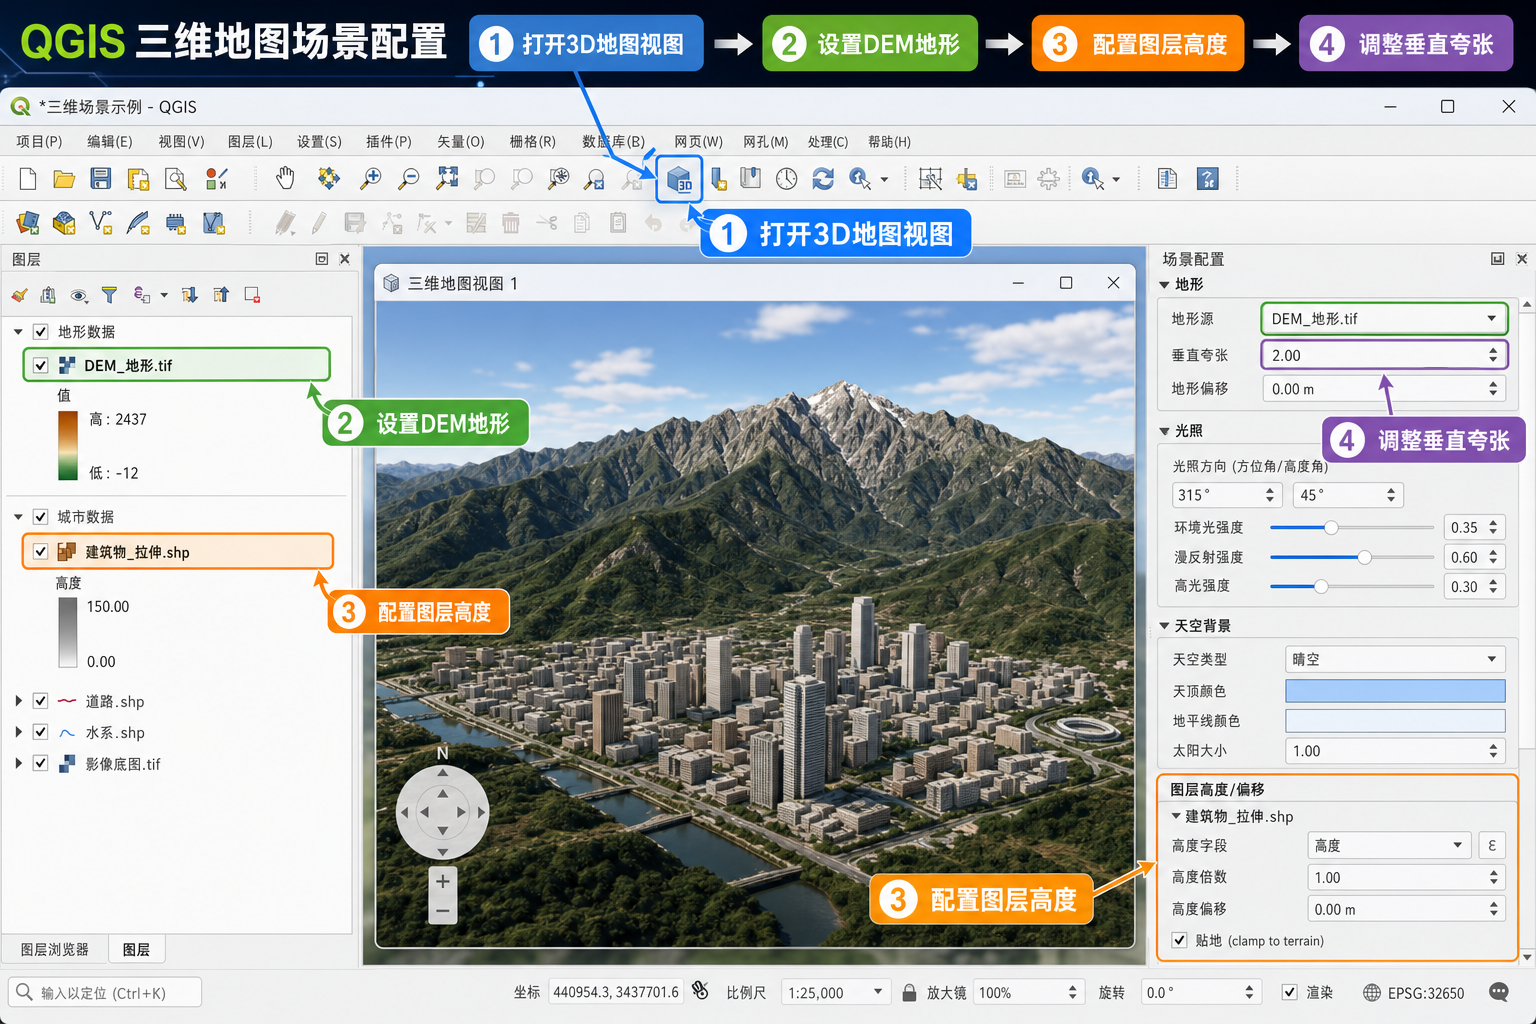Open the 处理(C) menu
The width and height of the screenshot is (1536, 1024).
point(828,142)
